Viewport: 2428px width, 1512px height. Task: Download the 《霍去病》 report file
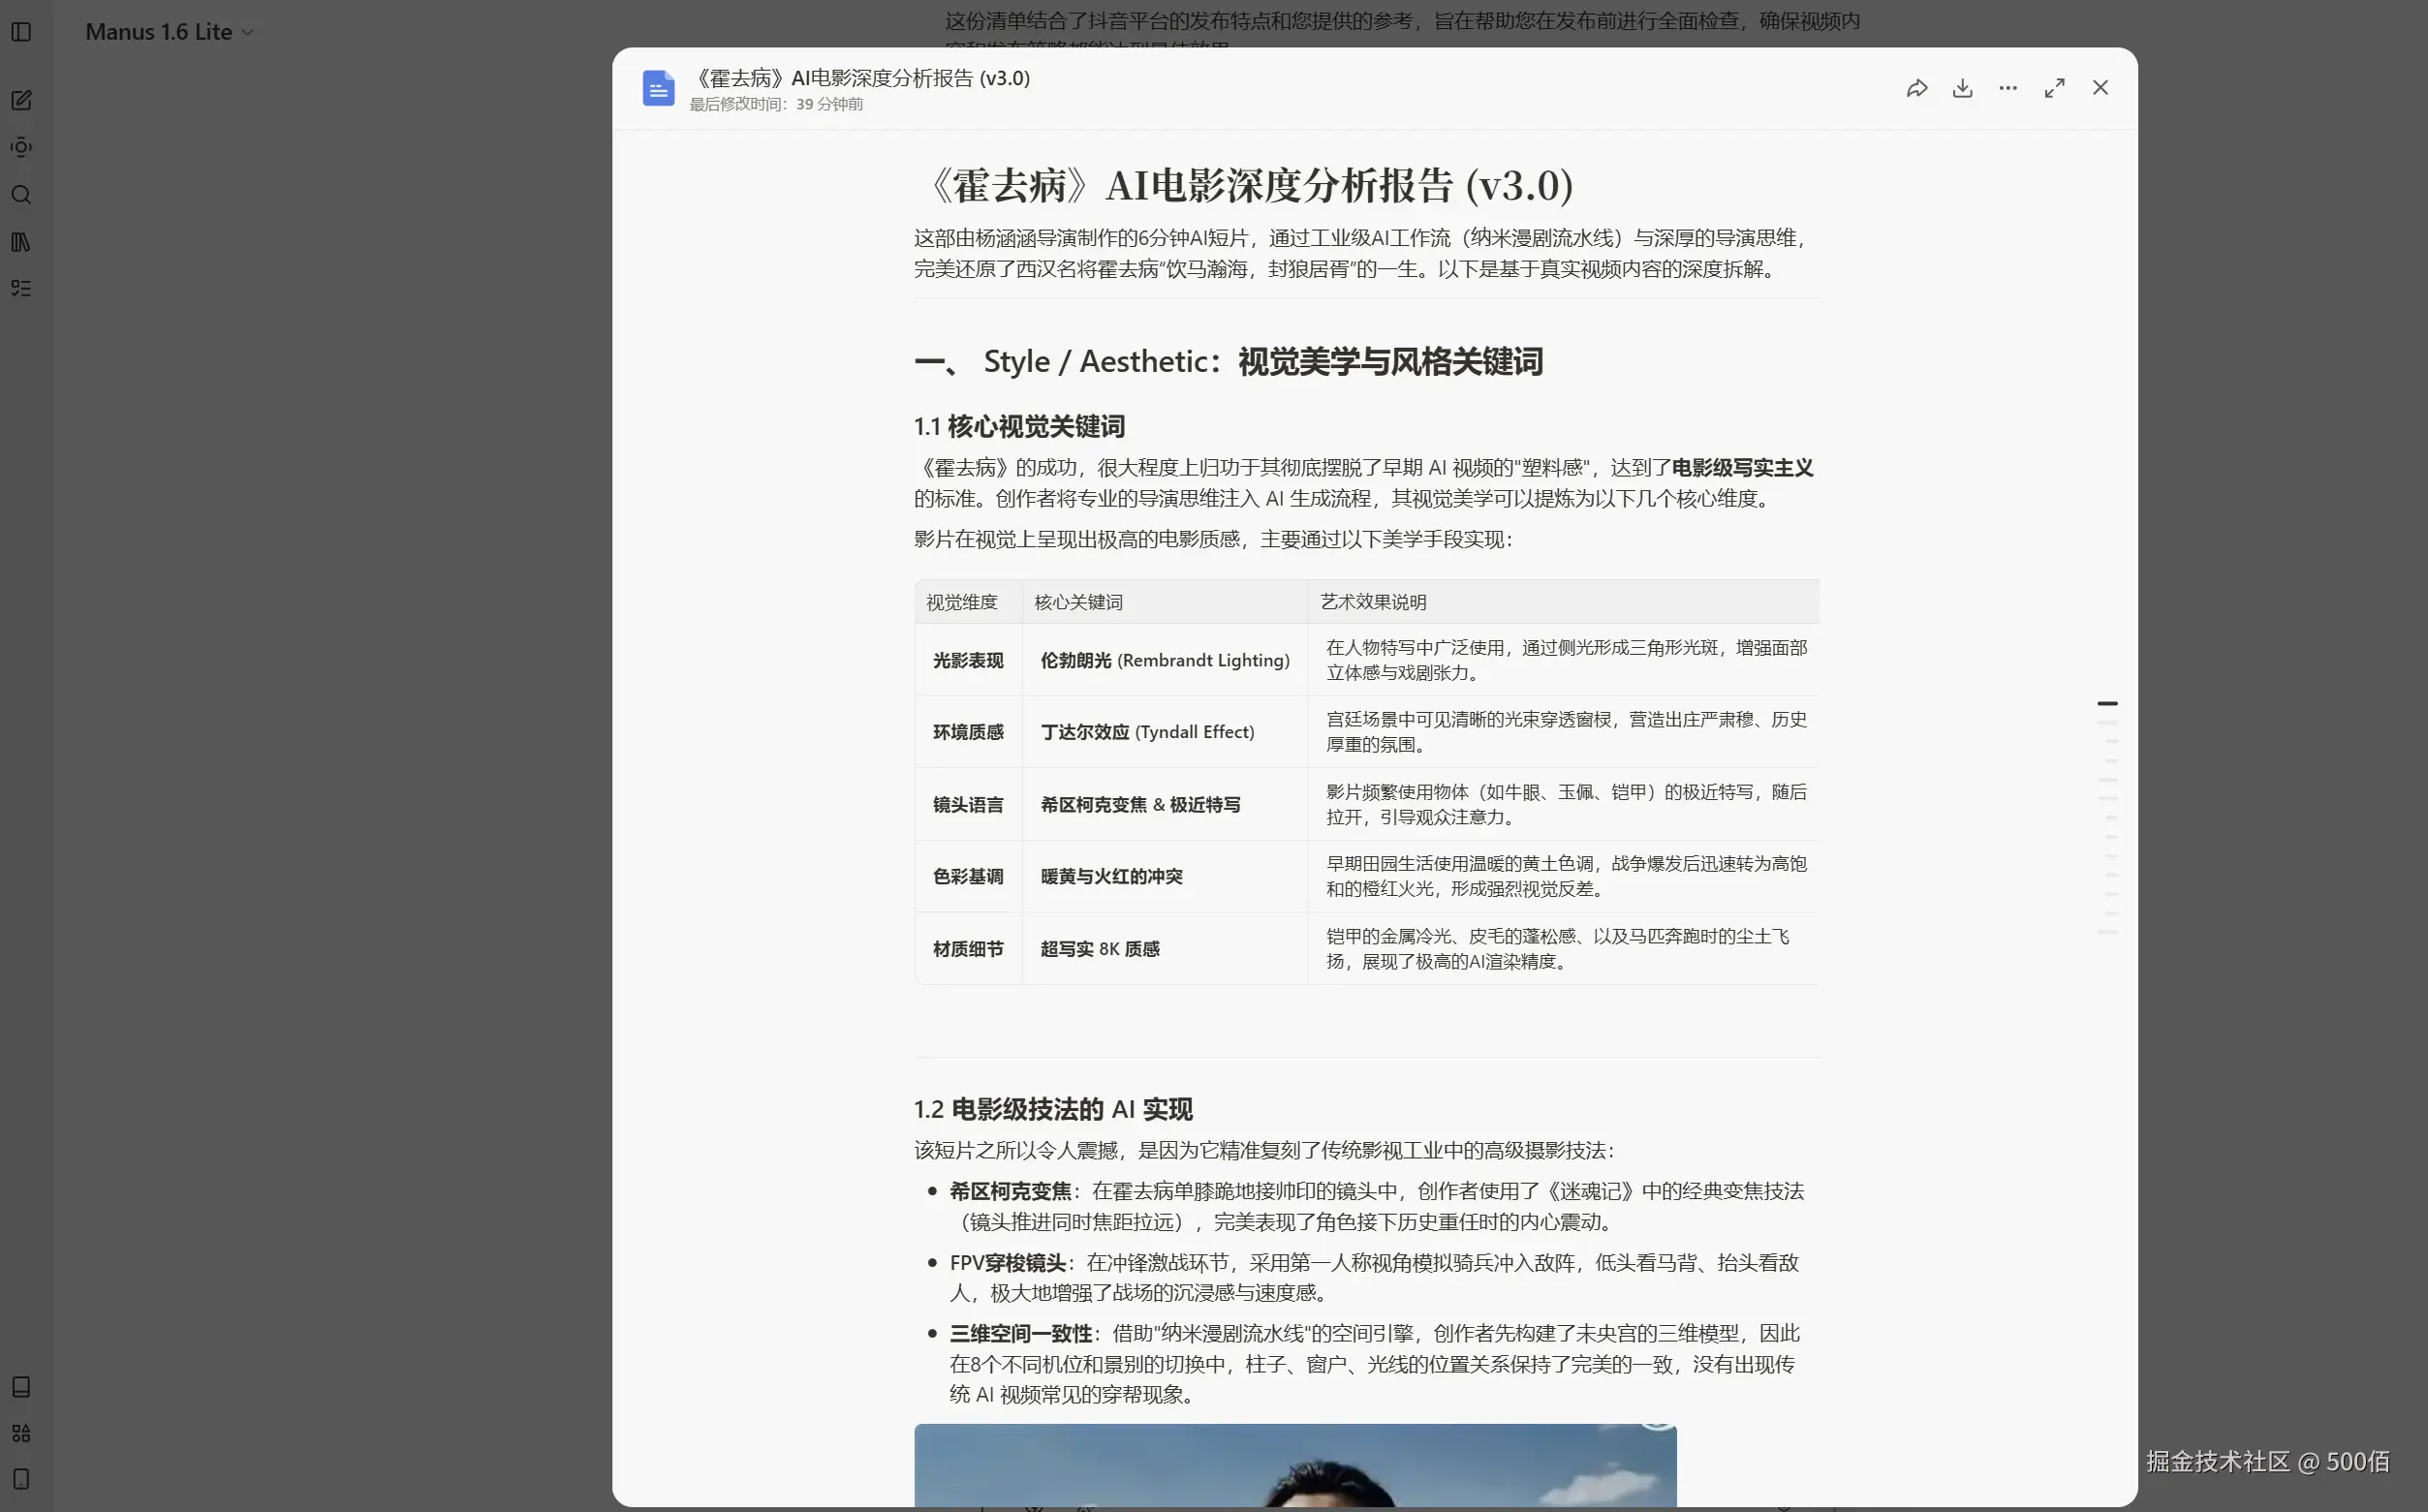coord(1962,88)
